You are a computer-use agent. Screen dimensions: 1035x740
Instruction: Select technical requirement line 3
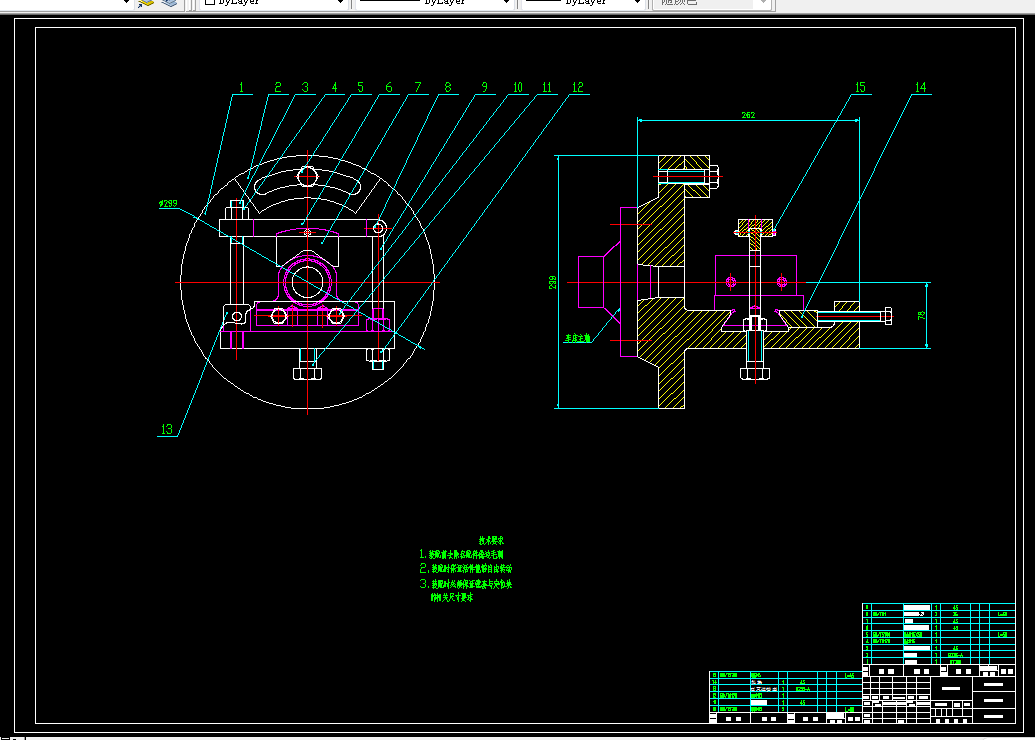(x=465, y=590)
